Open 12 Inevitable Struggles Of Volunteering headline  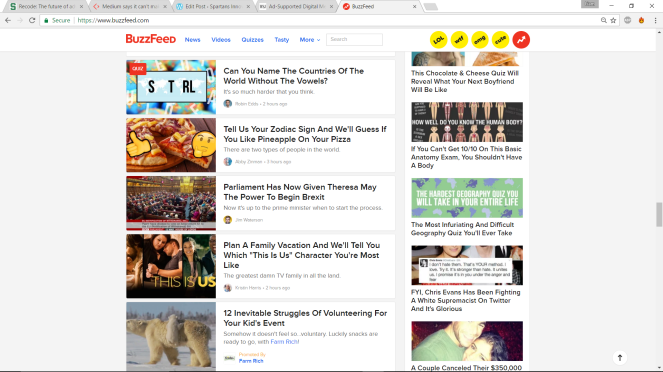[x=305, y=318]
